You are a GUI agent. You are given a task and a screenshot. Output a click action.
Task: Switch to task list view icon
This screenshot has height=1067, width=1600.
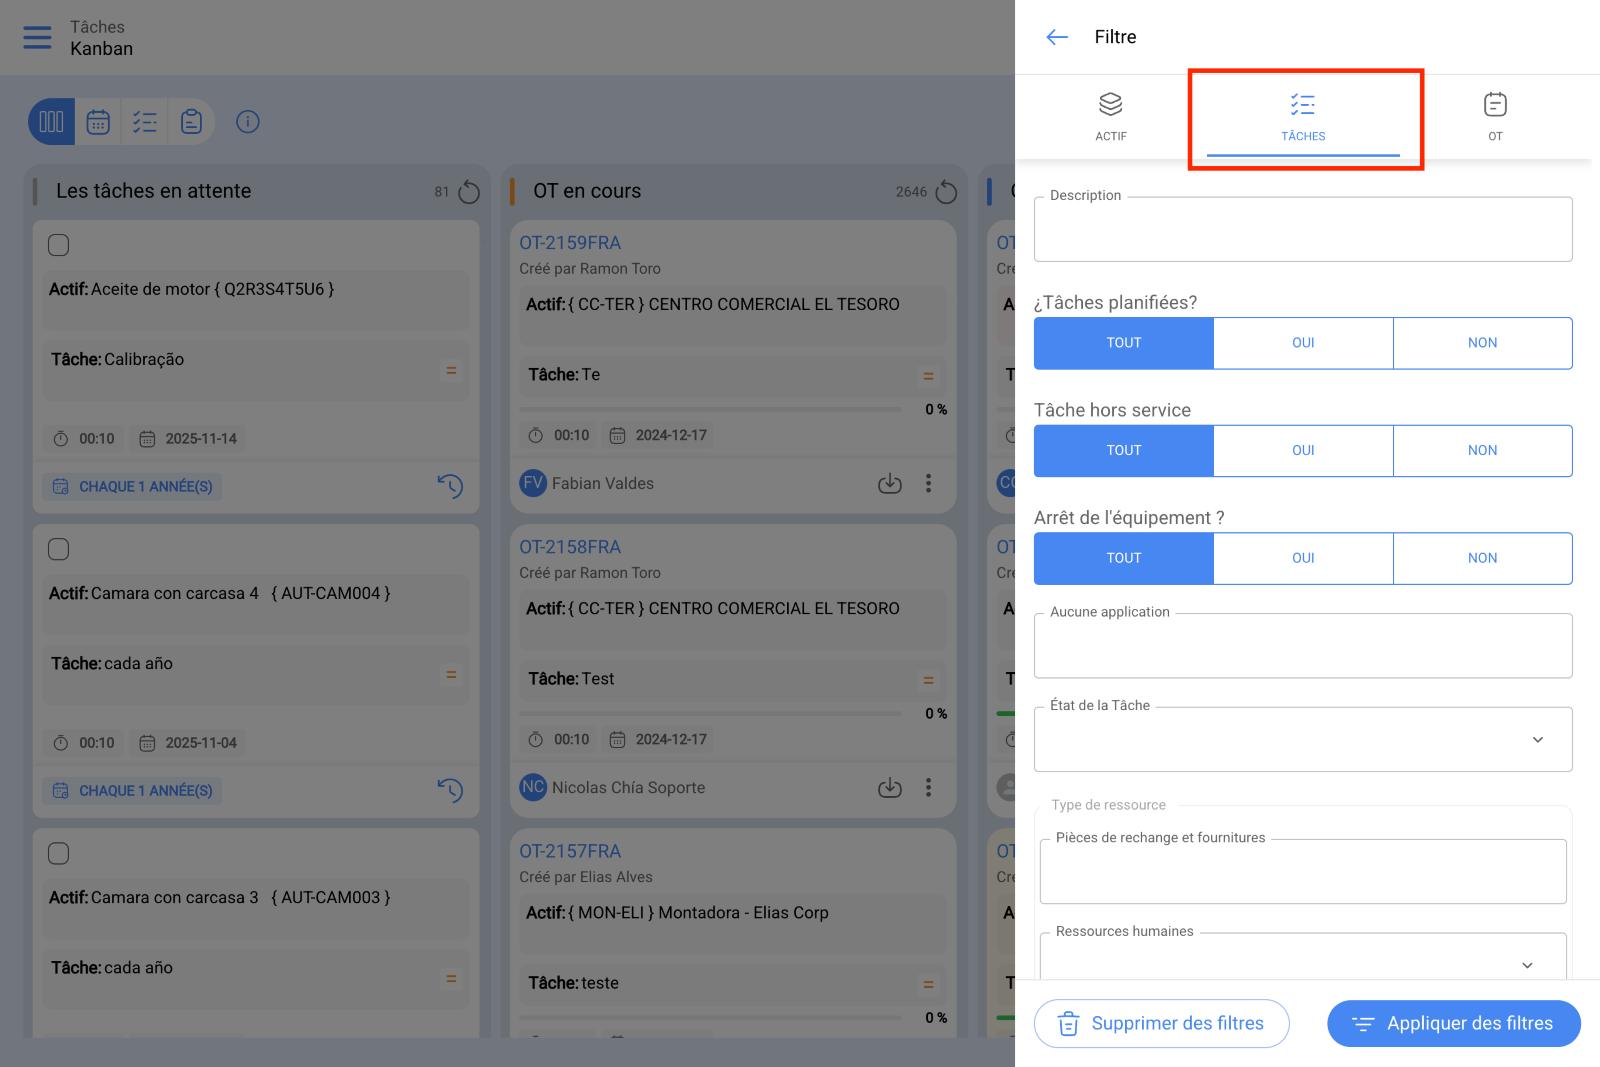[145, 122]
